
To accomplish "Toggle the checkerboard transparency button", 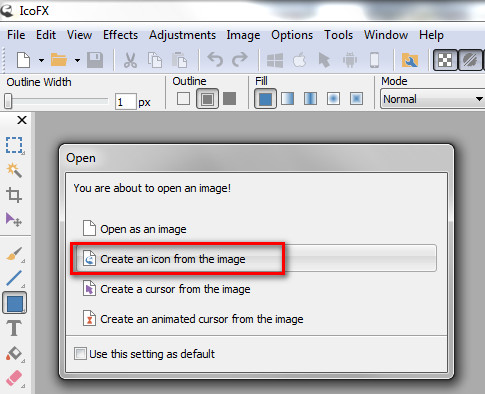I will click(x=445, y=60).
